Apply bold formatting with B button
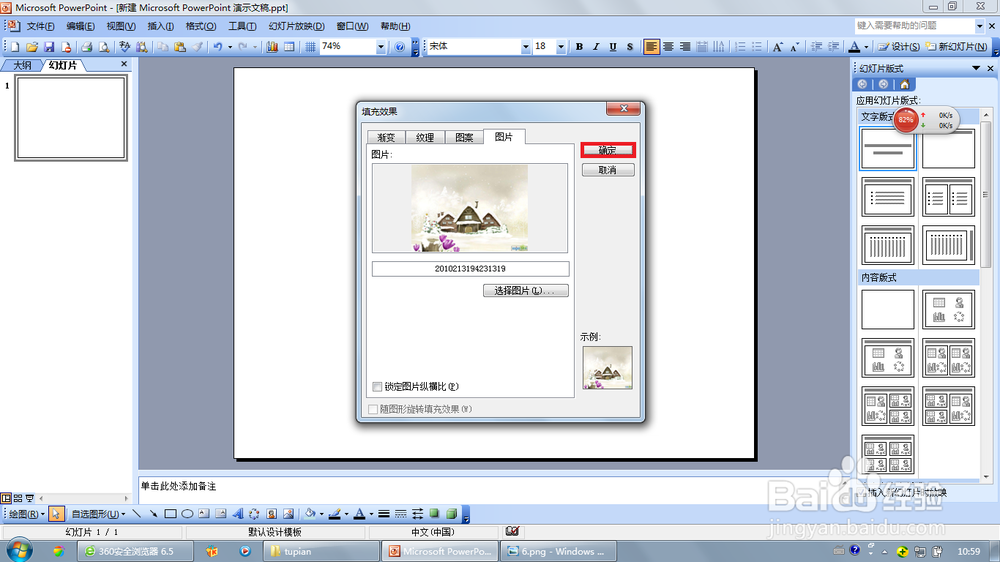1000x562 pixels. coord(579,47)
